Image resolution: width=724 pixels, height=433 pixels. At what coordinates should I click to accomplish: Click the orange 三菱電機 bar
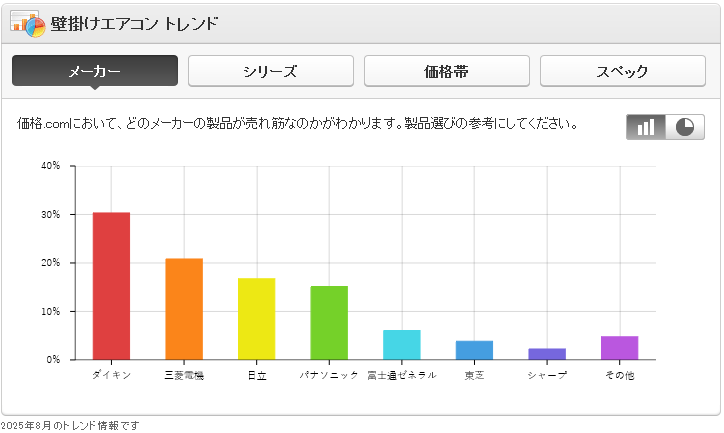click(x=184, y=309)
